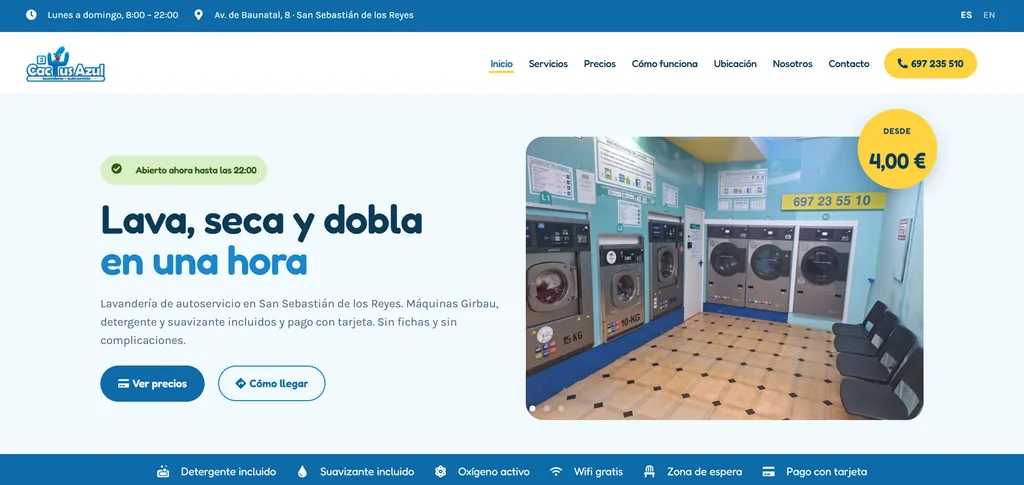Click the address Av. de Baunatal, 8
1024x485 pixels.
tap(313, 15)
